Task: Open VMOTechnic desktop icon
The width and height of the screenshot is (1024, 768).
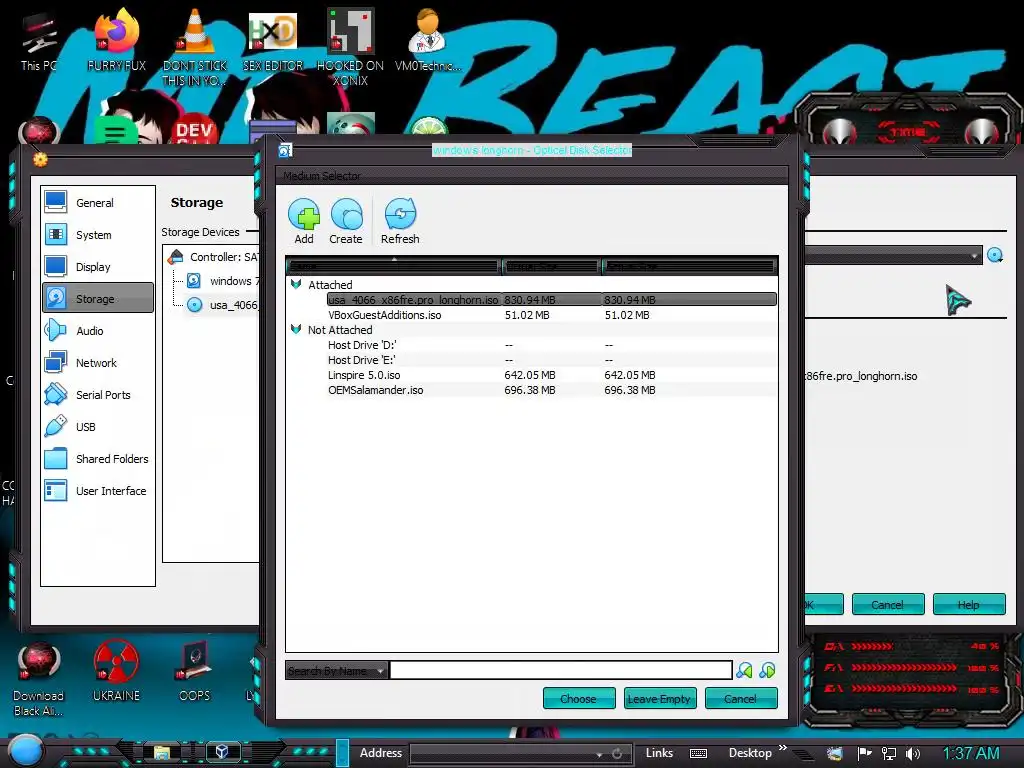Action: click(x=428, y=40)
